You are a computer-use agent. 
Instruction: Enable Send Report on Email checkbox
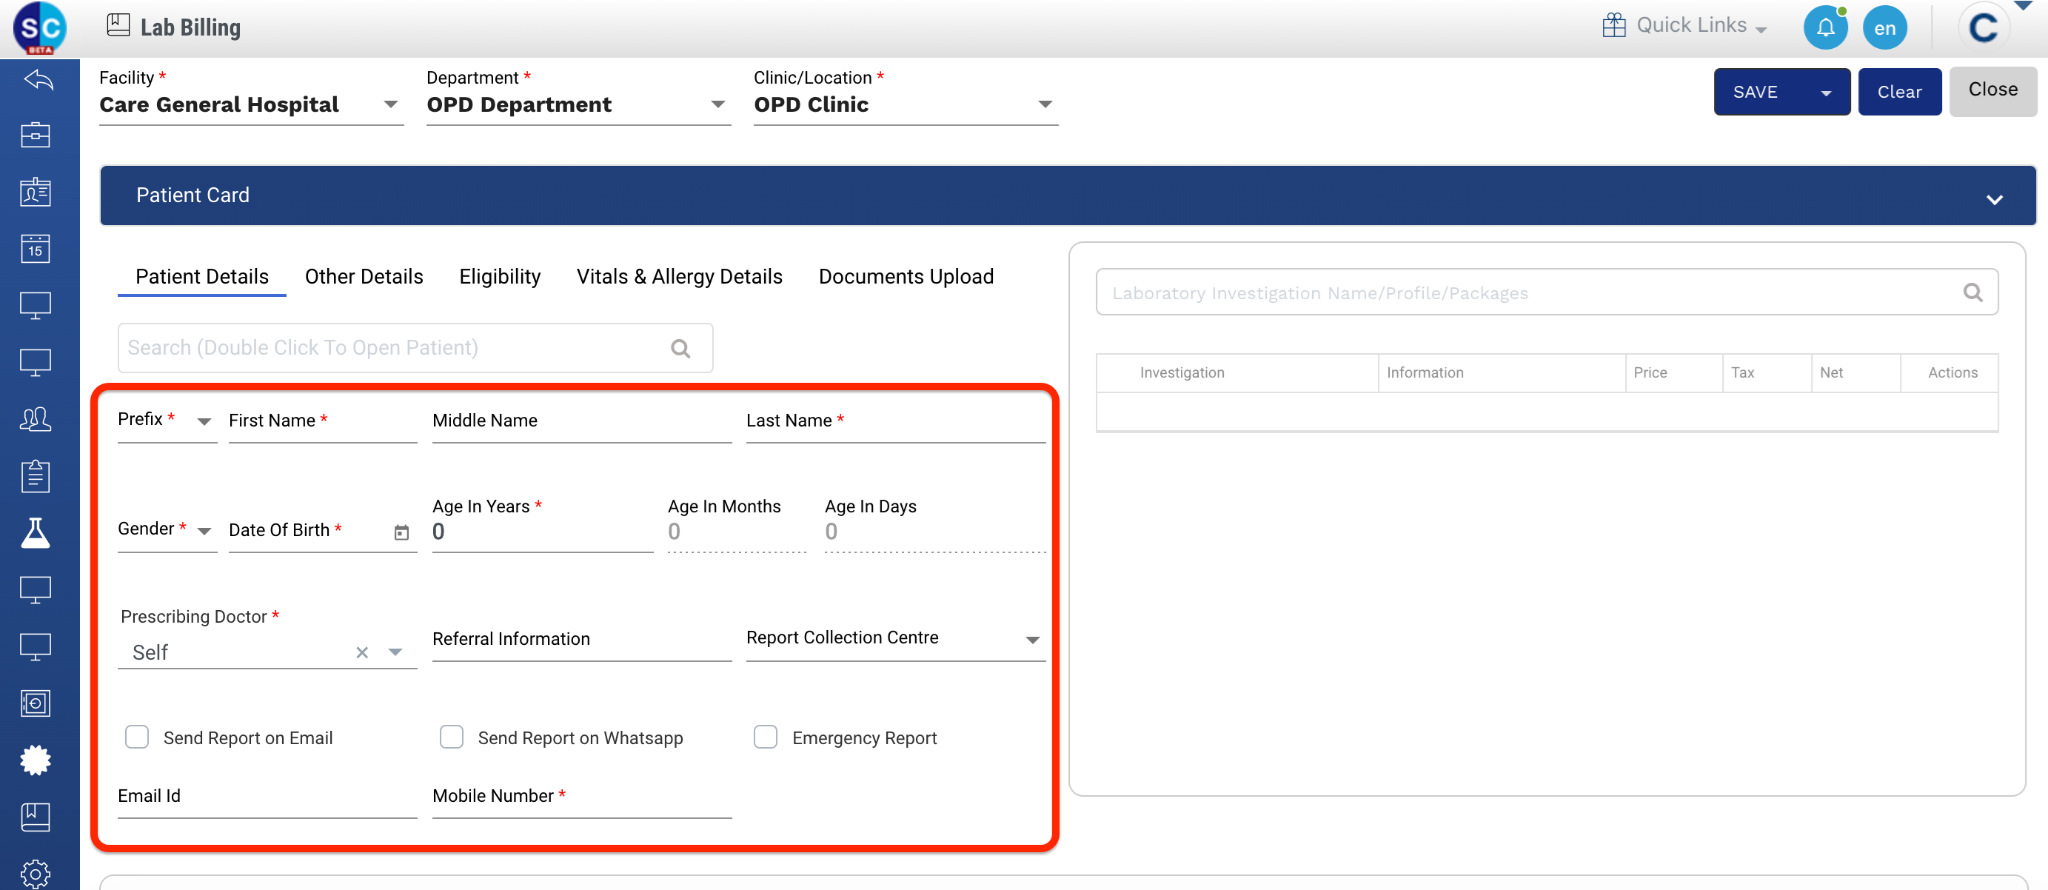coord(137,737)
